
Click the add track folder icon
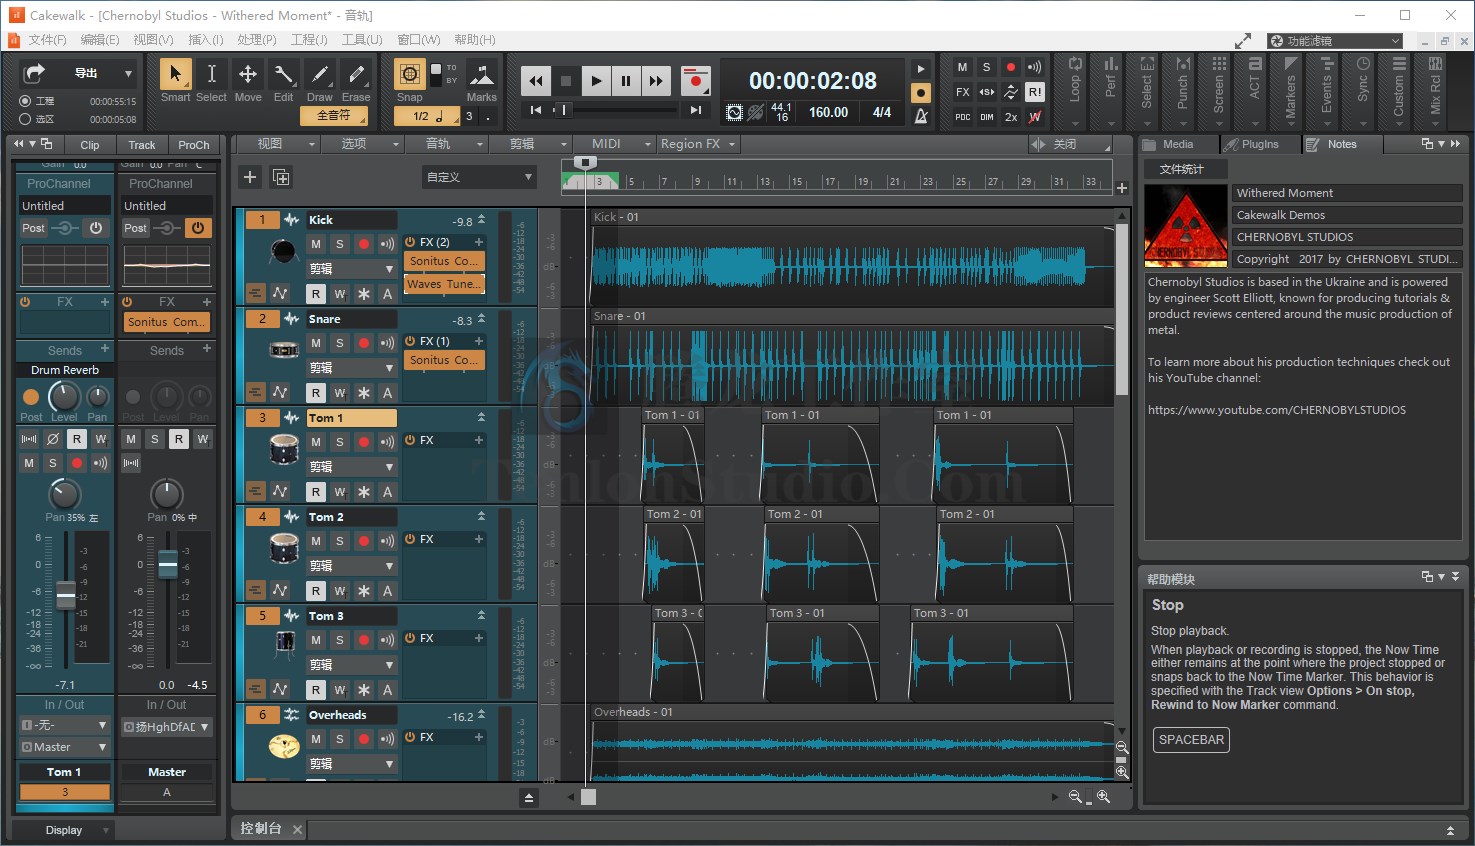(281, 177)
